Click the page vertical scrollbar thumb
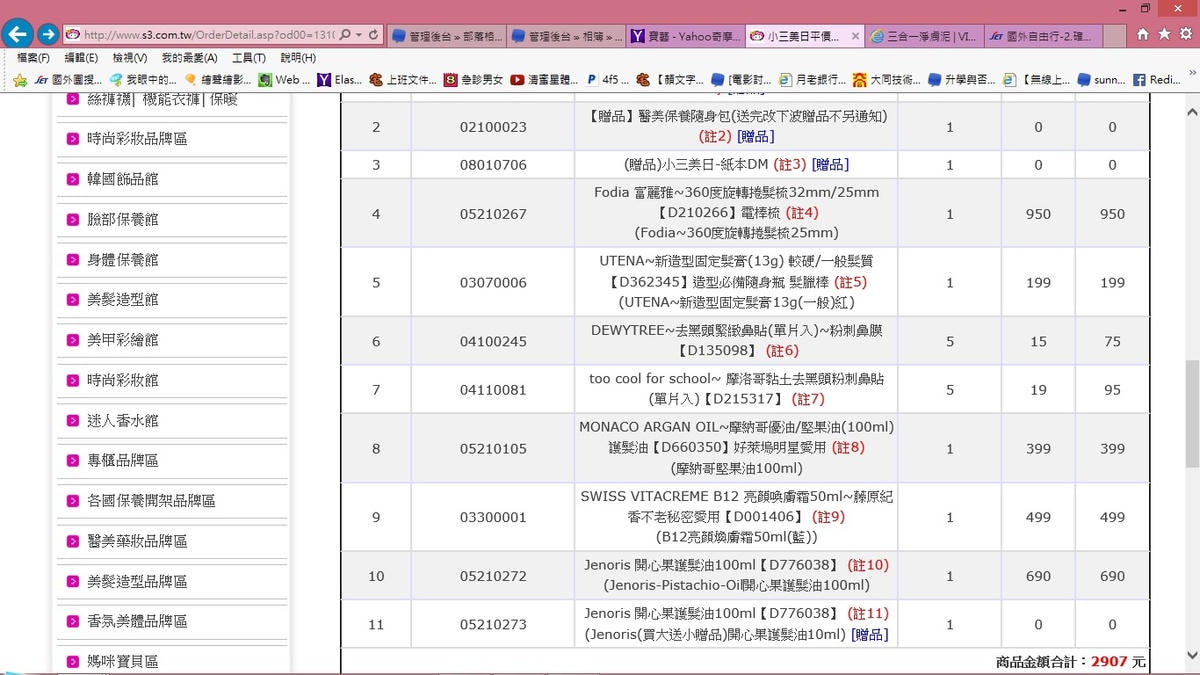This screenshot has height=675, width=1200. tap(1192, 413)
